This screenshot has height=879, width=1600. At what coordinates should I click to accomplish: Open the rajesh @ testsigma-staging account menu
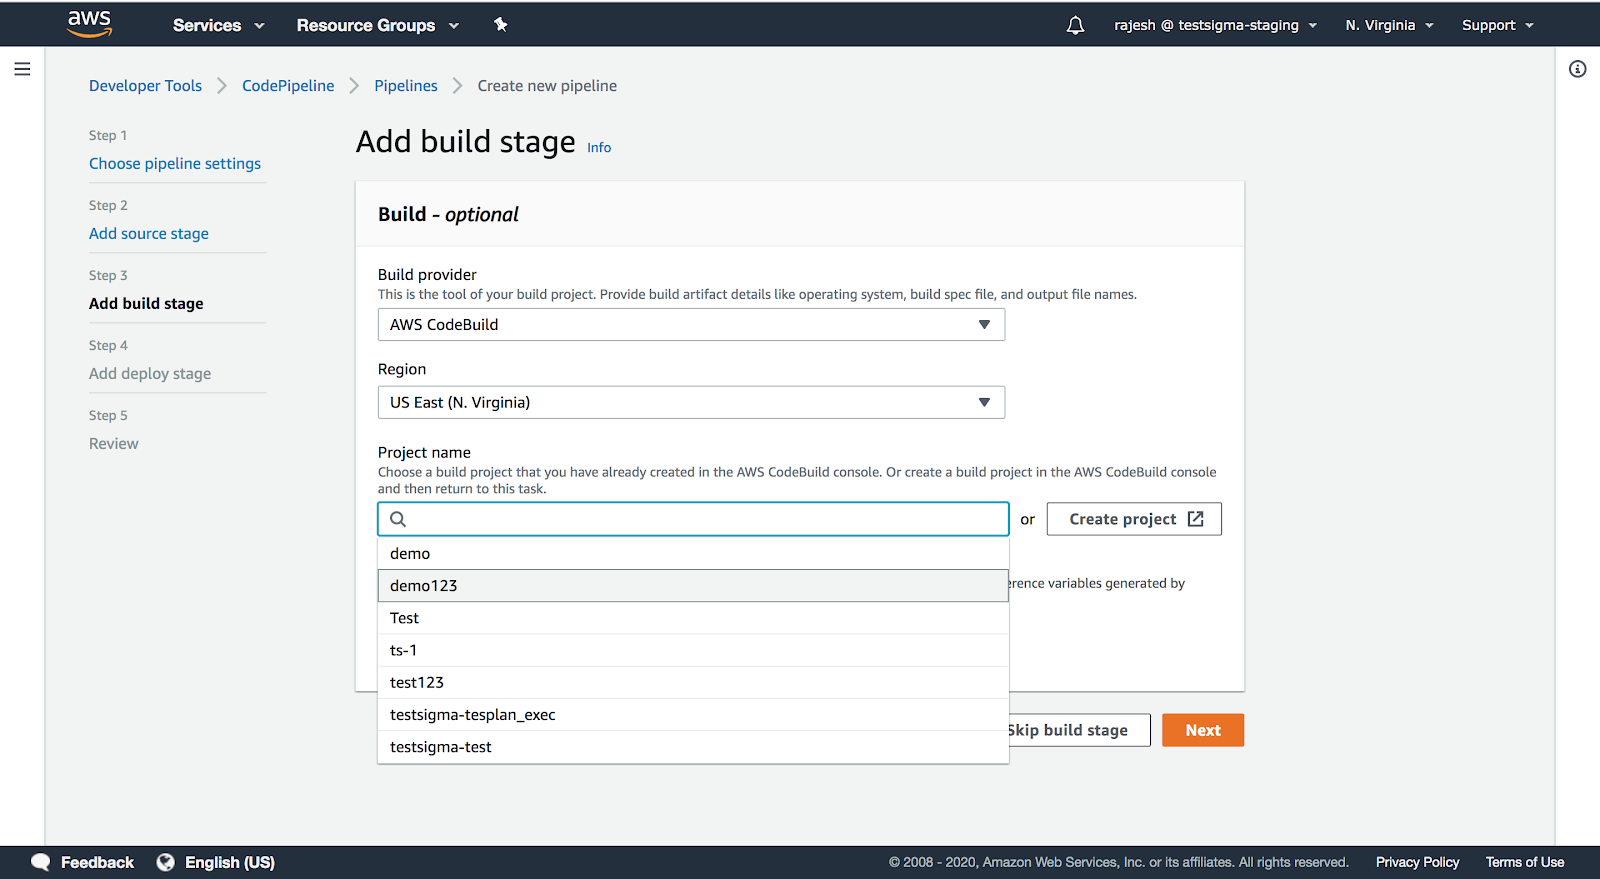click(x=1215, y=25)
